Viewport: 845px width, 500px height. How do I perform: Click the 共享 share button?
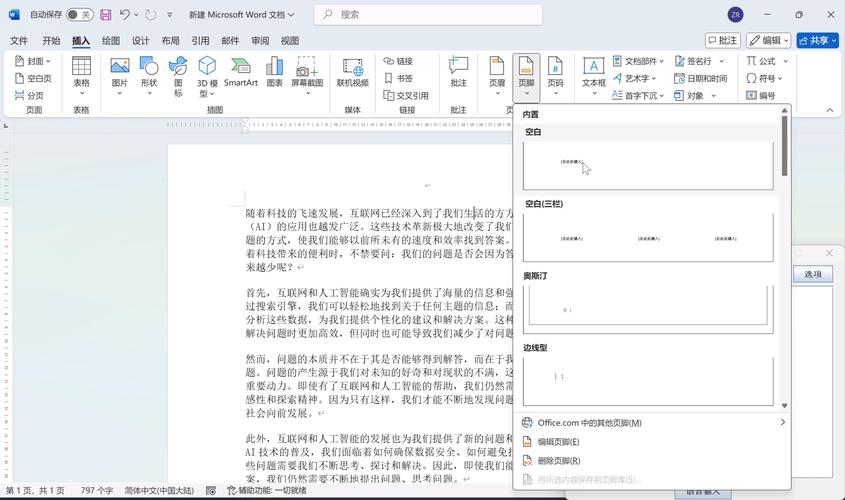tap(818, 40)
